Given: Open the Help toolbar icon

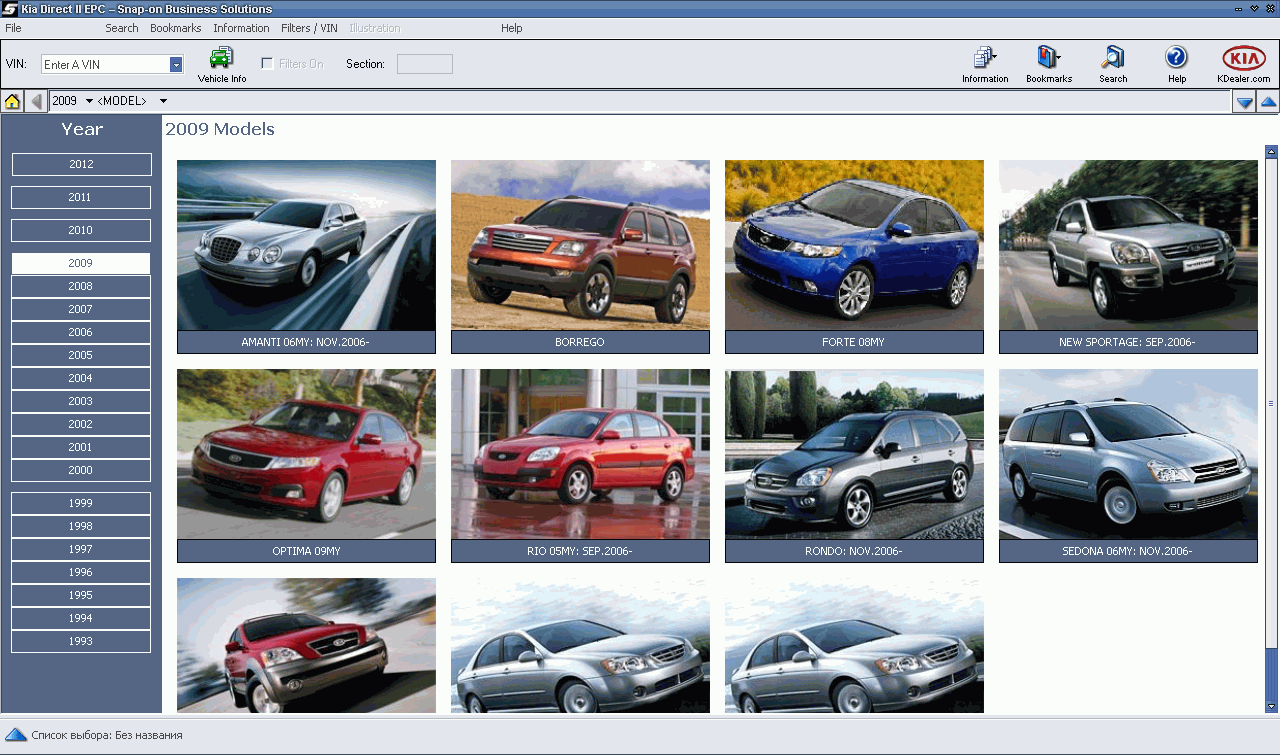Looking at the screenshot, I should (x=1176, y=64).
